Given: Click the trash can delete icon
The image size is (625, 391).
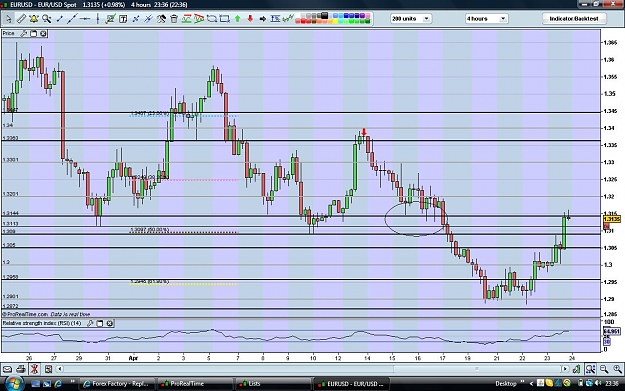Looking at the screenshot, I should pyautogui.click(x=174, y=19).
